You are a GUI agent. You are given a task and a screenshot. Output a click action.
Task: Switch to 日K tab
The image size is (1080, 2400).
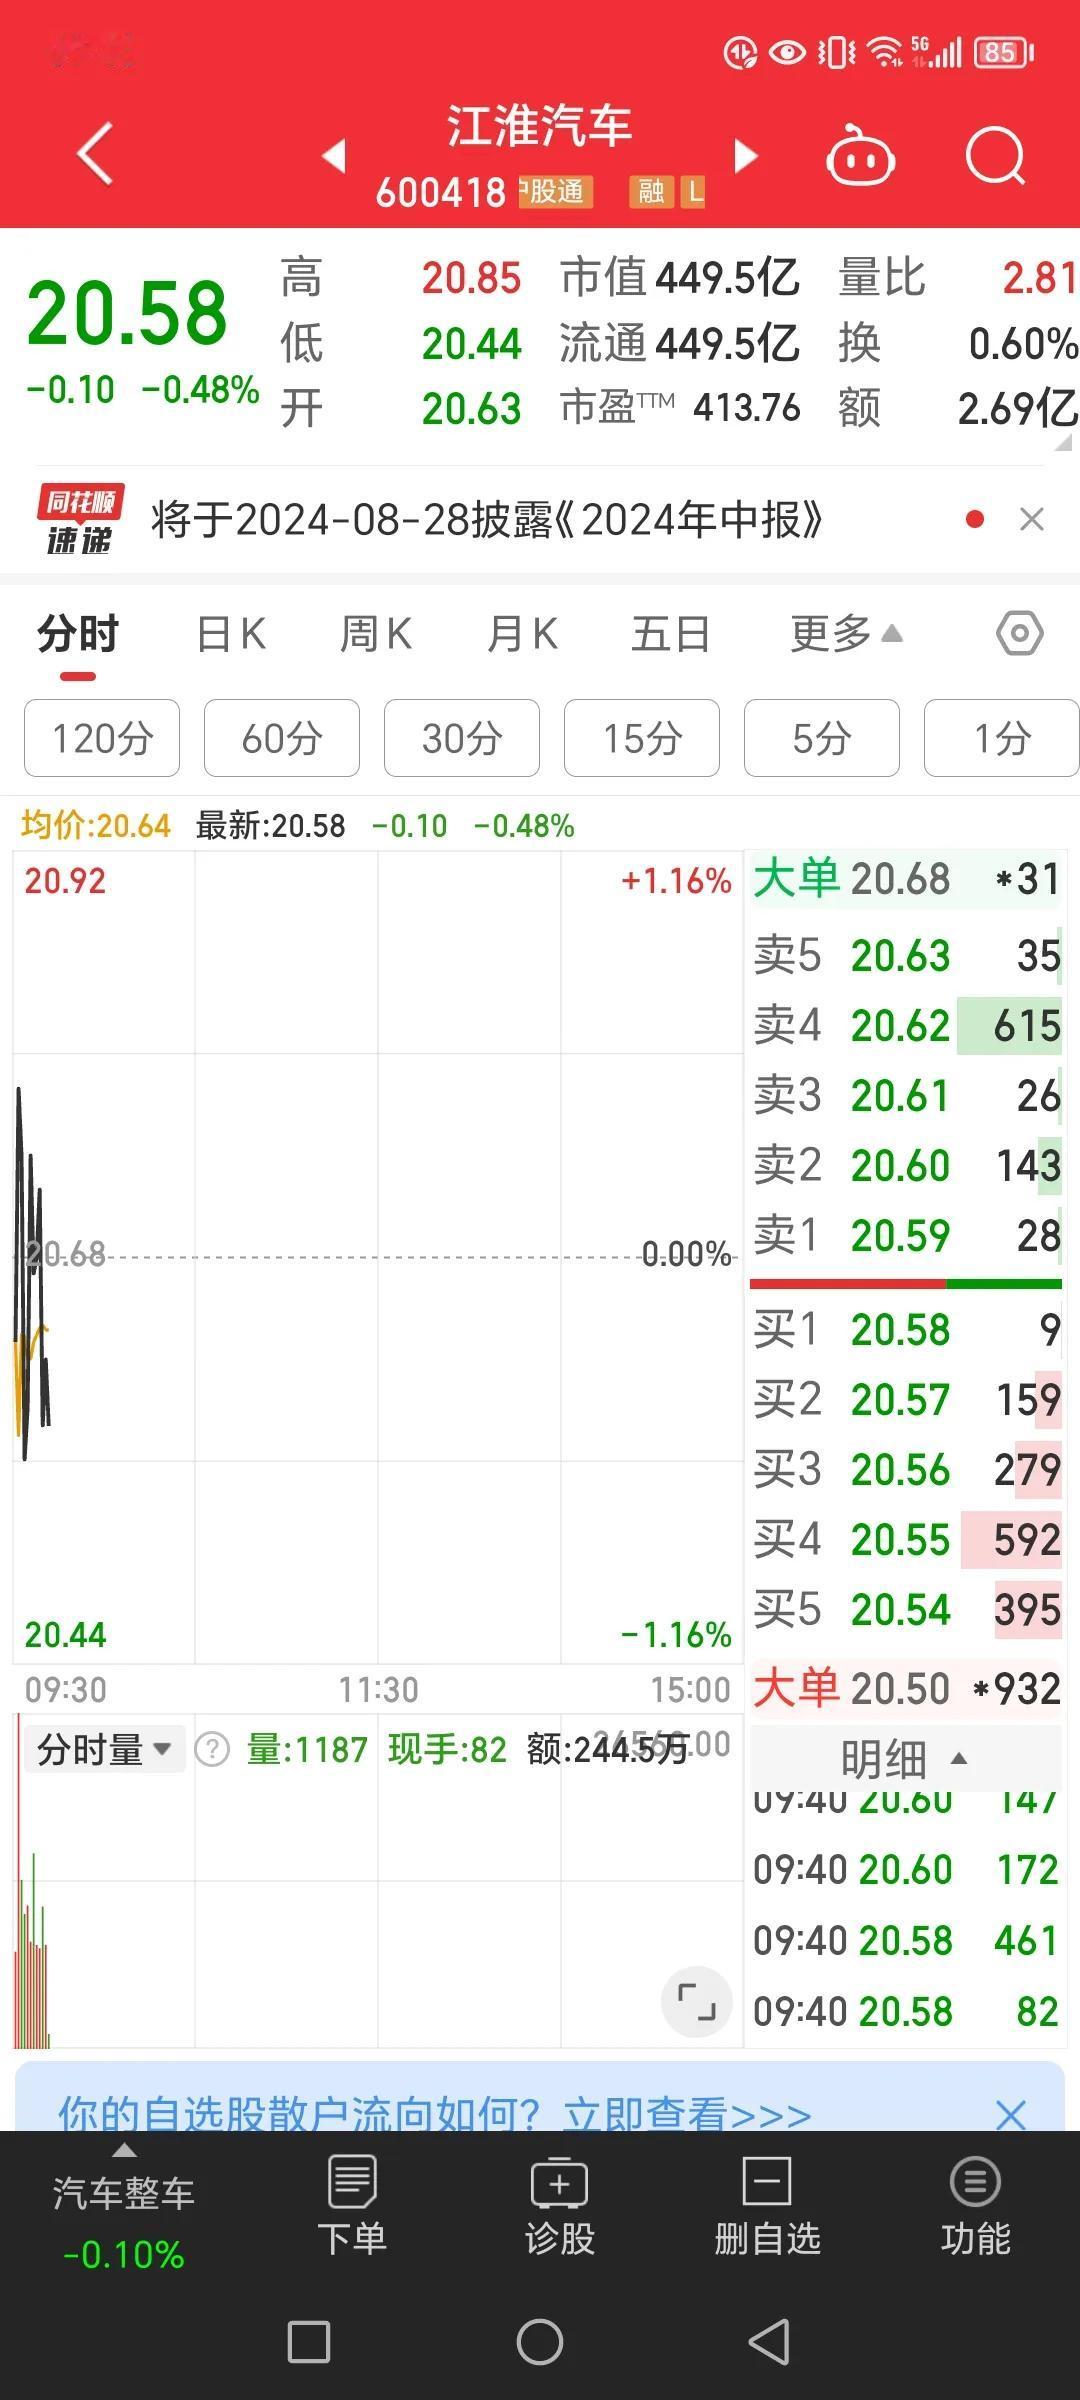coord(231,634)
